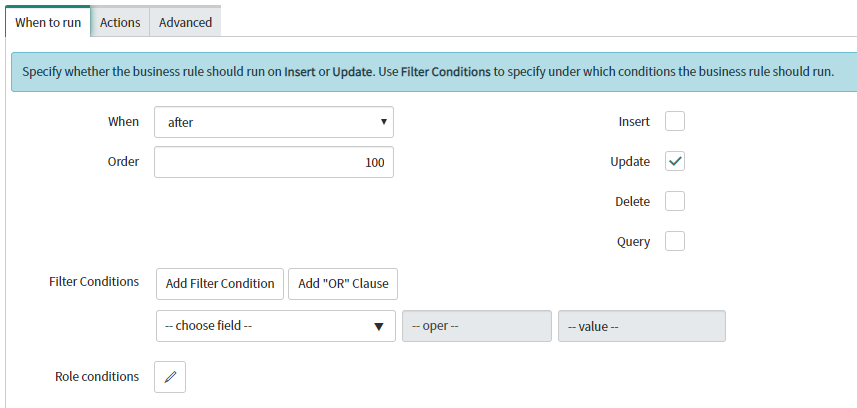Switch to the Advanced tab
Image resolution: width=857 pixels, height=408 pixels.
pyautogui.click(x=185, y=22)
